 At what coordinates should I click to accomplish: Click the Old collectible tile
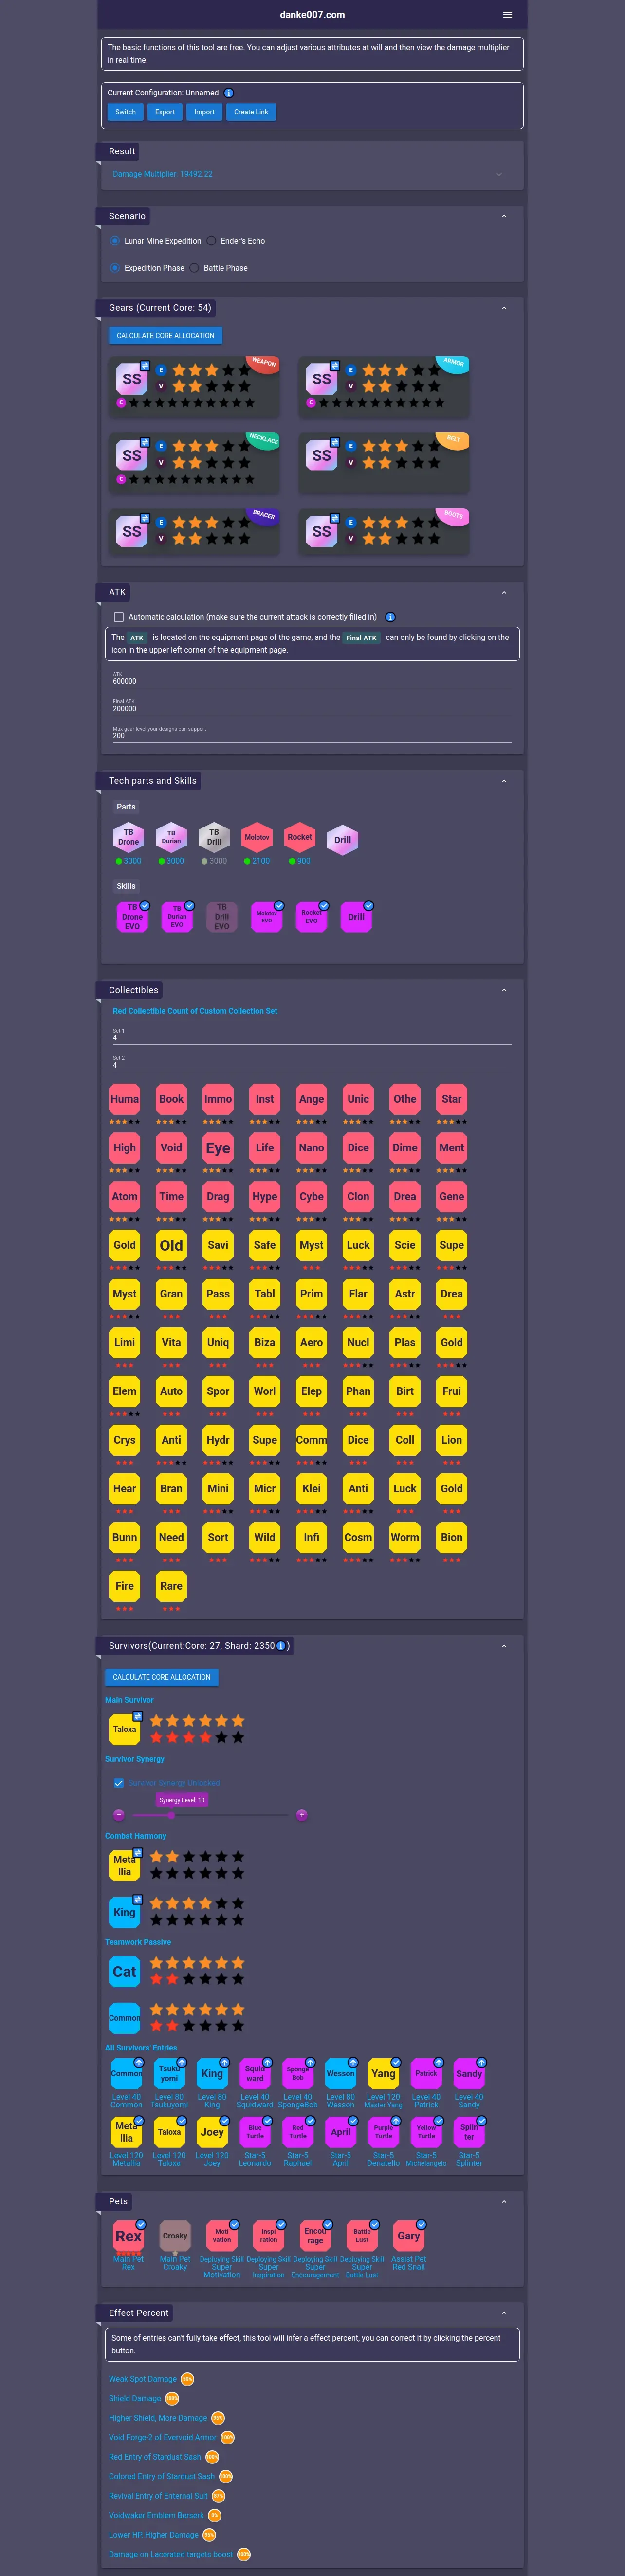coord(171,1245)
